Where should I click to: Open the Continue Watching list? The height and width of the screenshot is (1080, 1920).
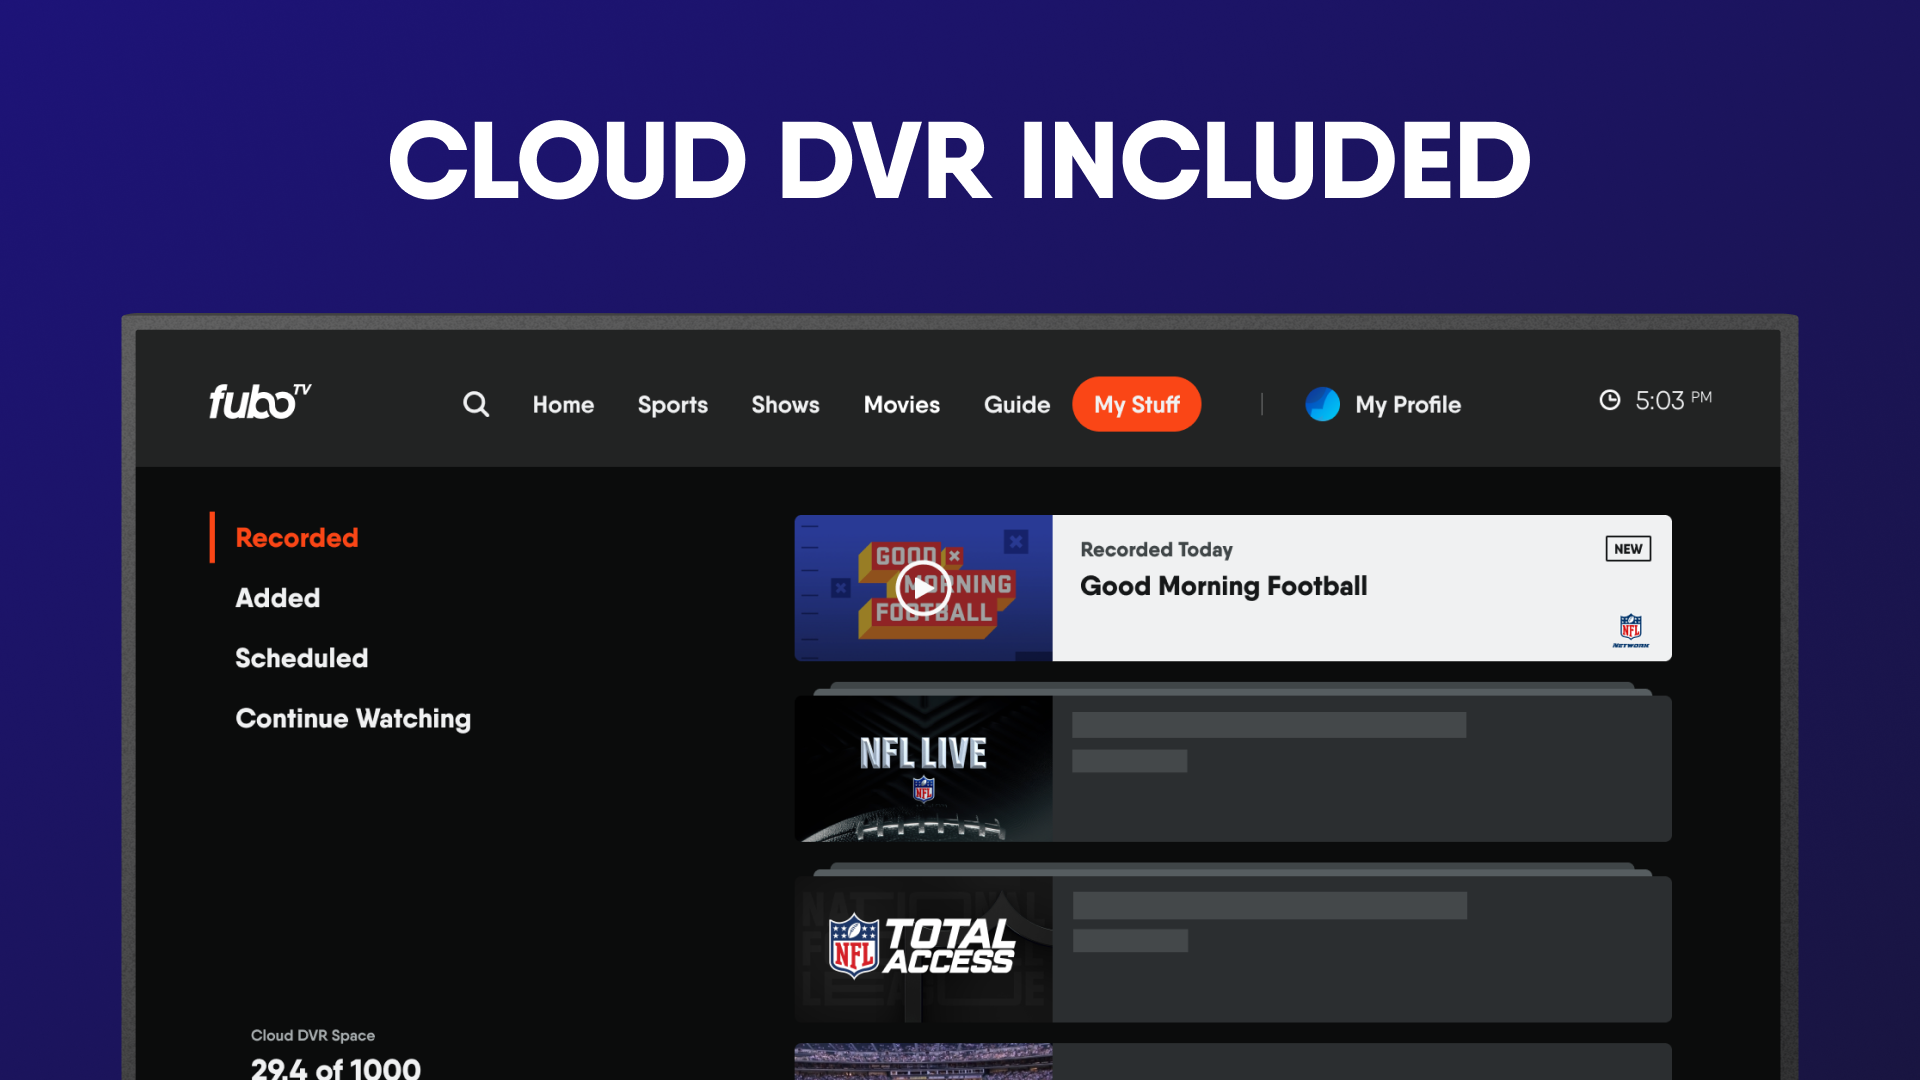352,719
